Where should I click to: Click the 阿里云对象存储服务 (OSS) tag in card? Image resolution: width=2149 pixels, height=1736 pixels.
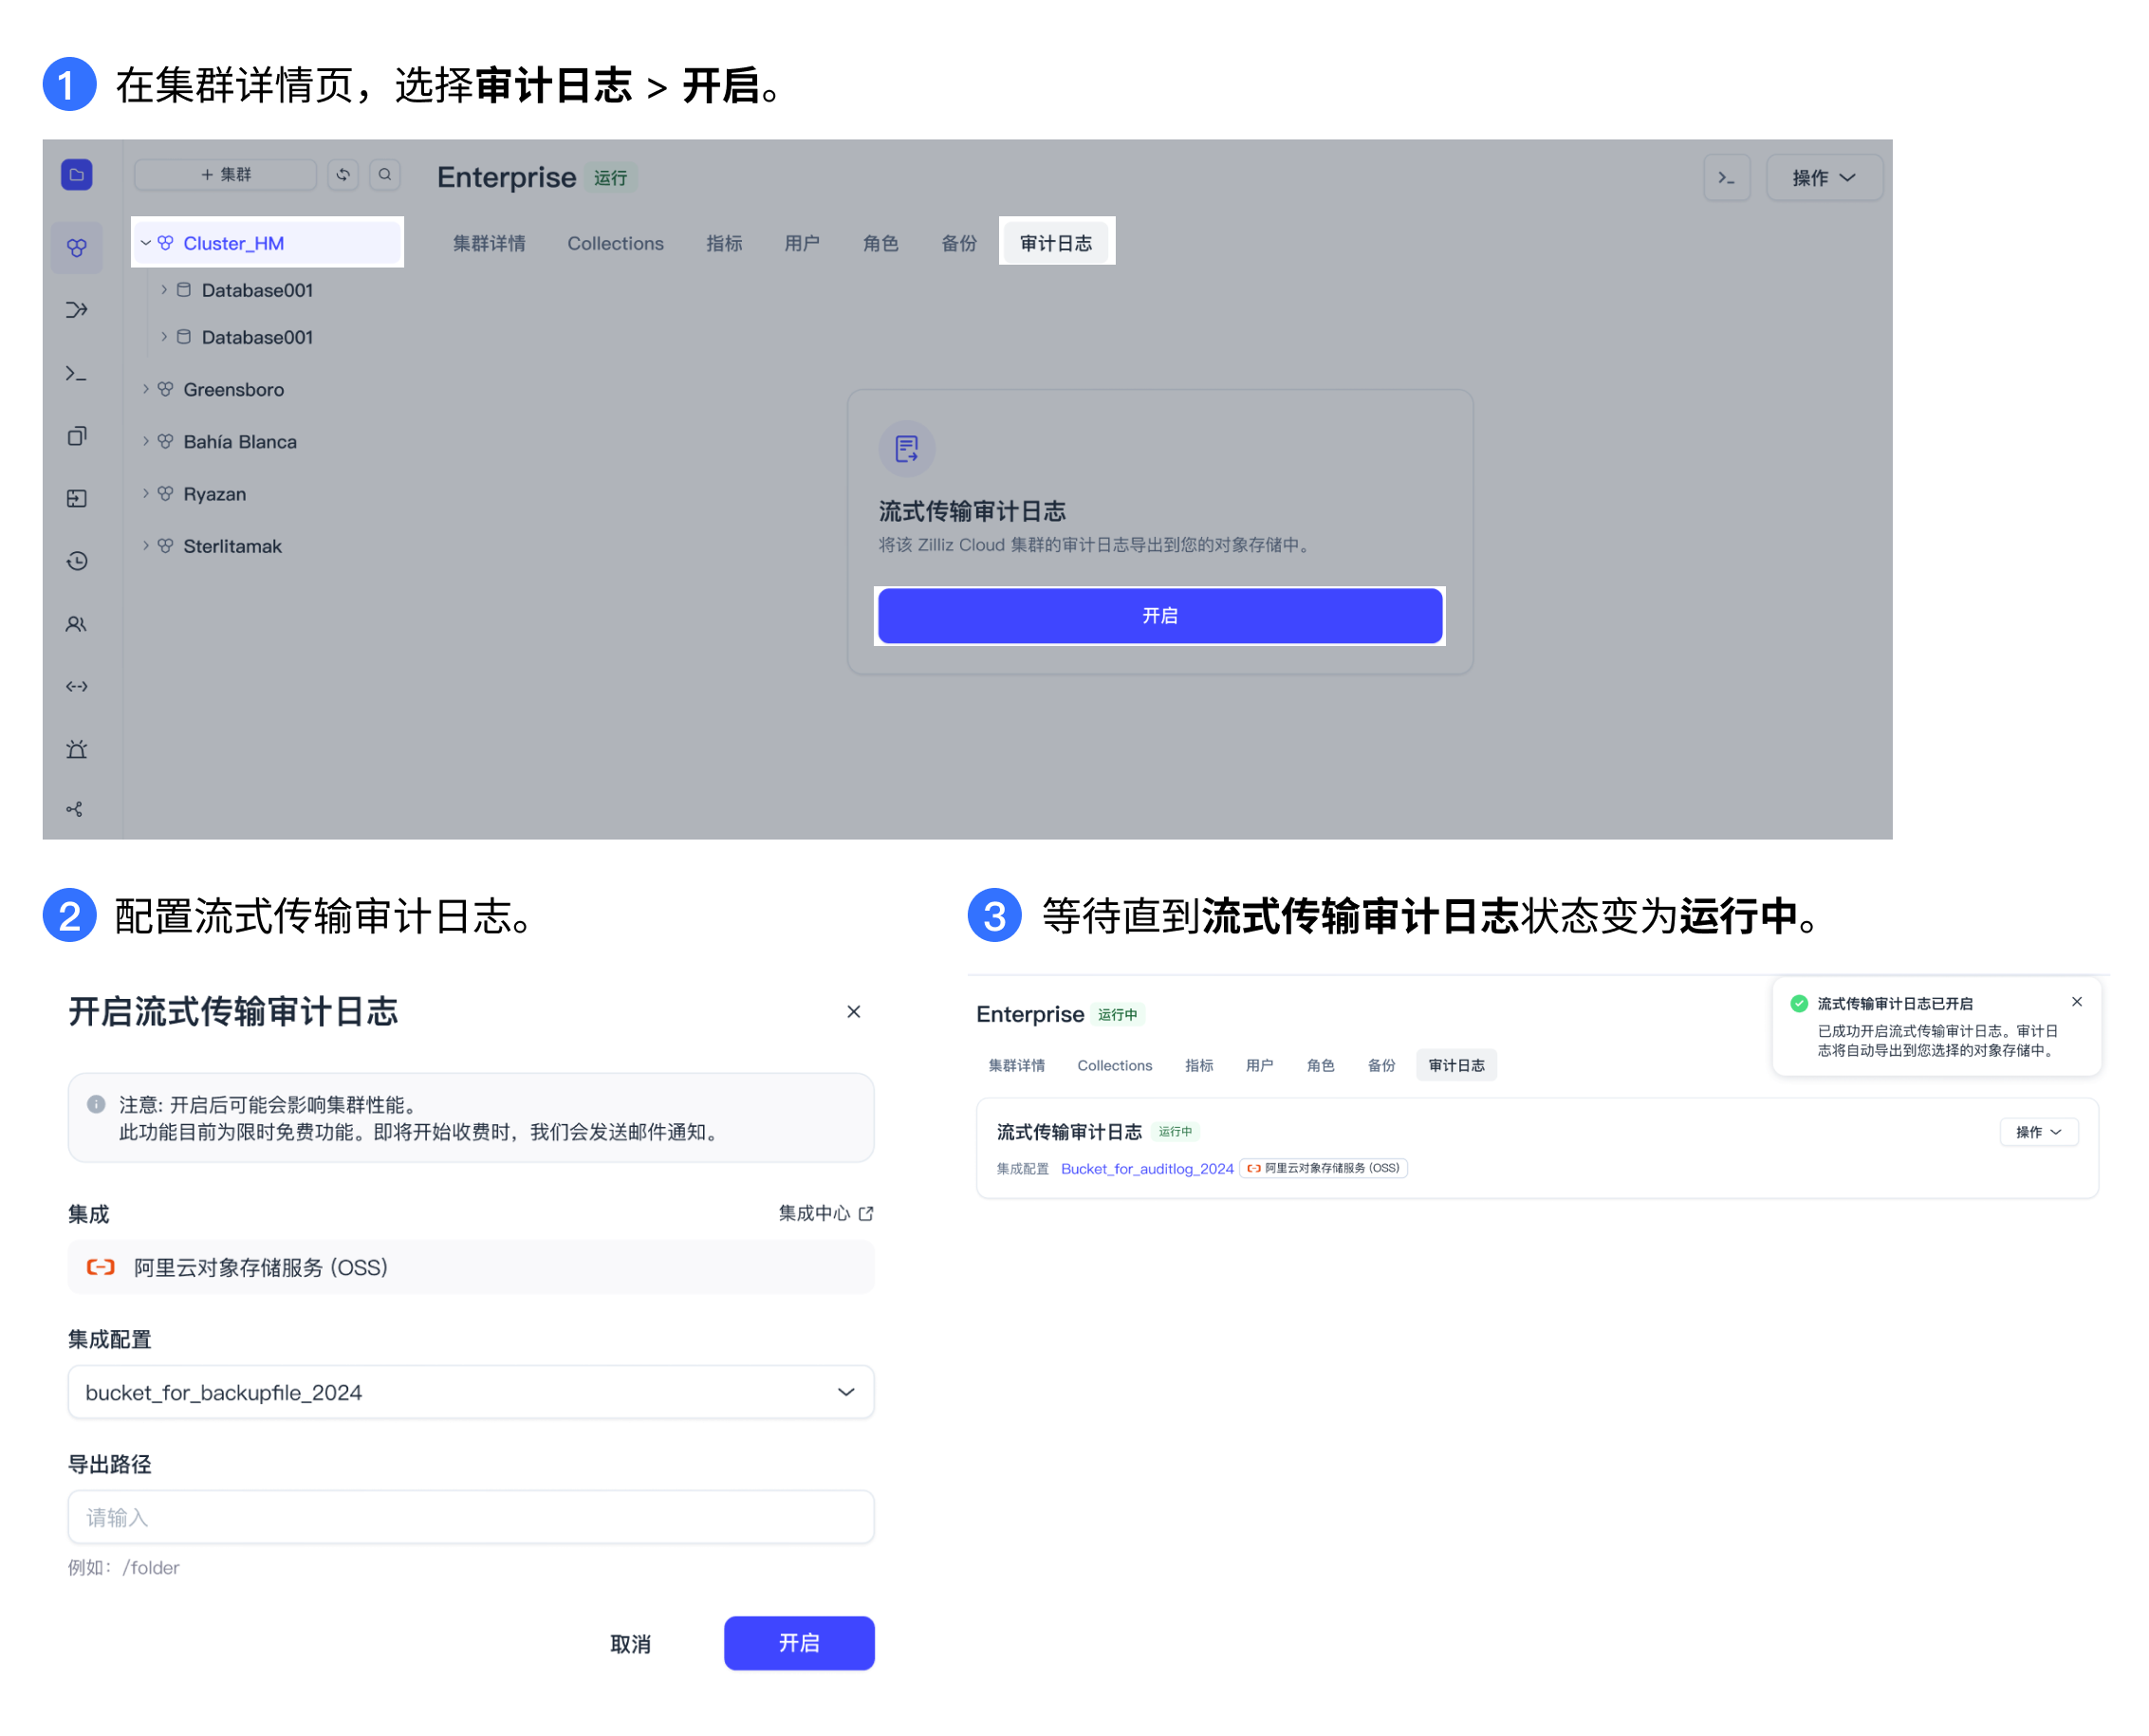click(1324, 1168)
